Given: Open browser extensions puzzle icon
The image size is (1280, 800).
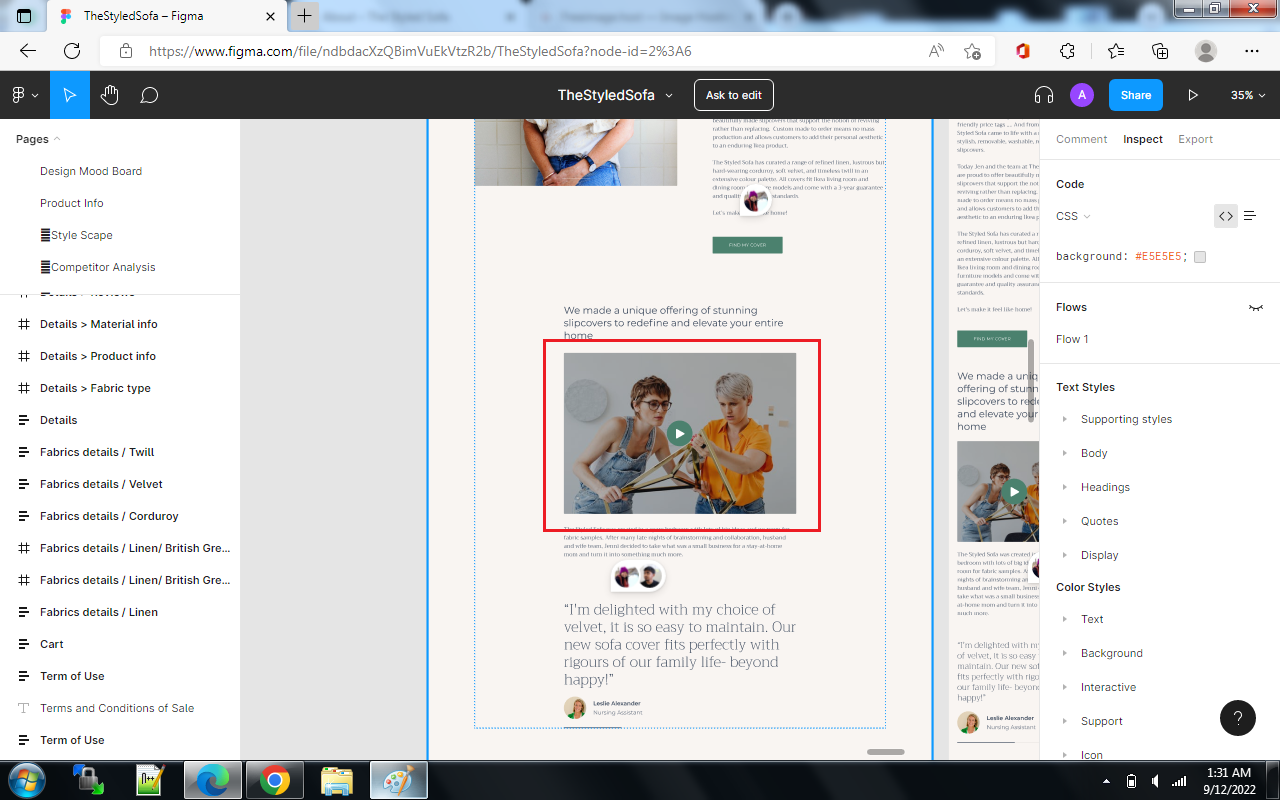Looking at the screenshot, I should click(x=1067, y=51).
